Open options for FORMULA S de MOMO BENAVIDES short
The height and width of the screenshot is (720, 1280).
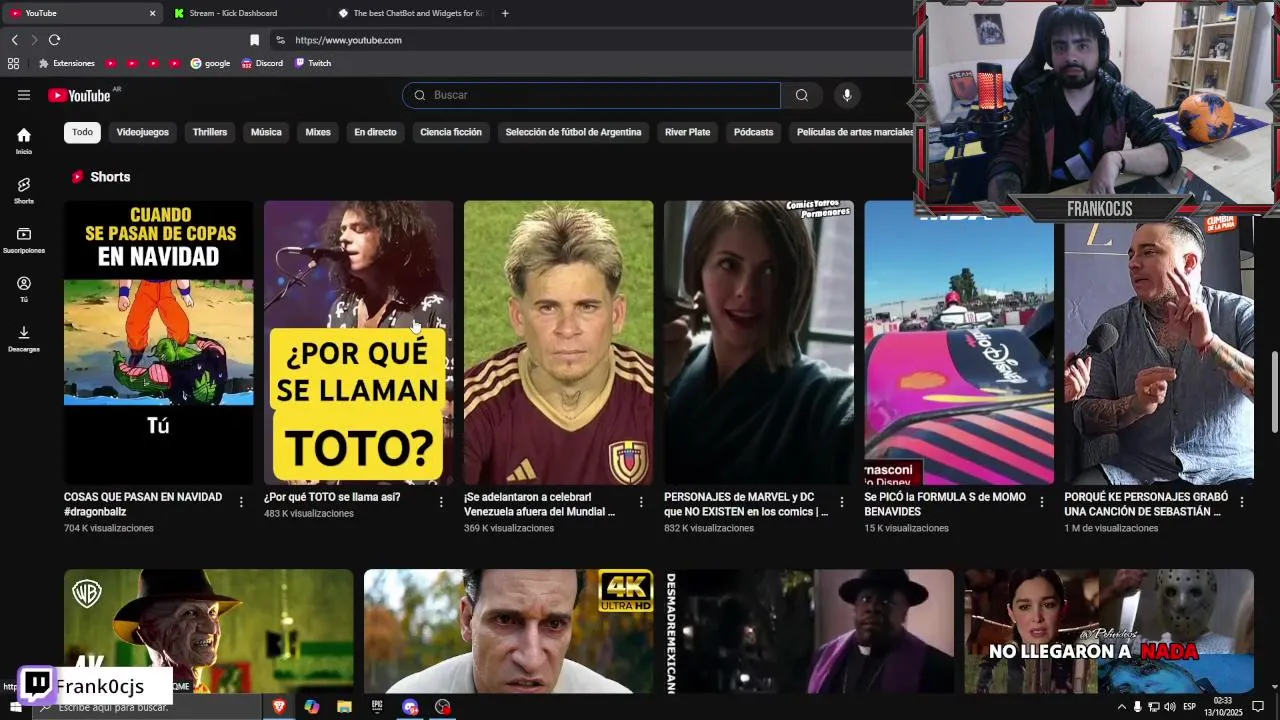click(1041, 502)
